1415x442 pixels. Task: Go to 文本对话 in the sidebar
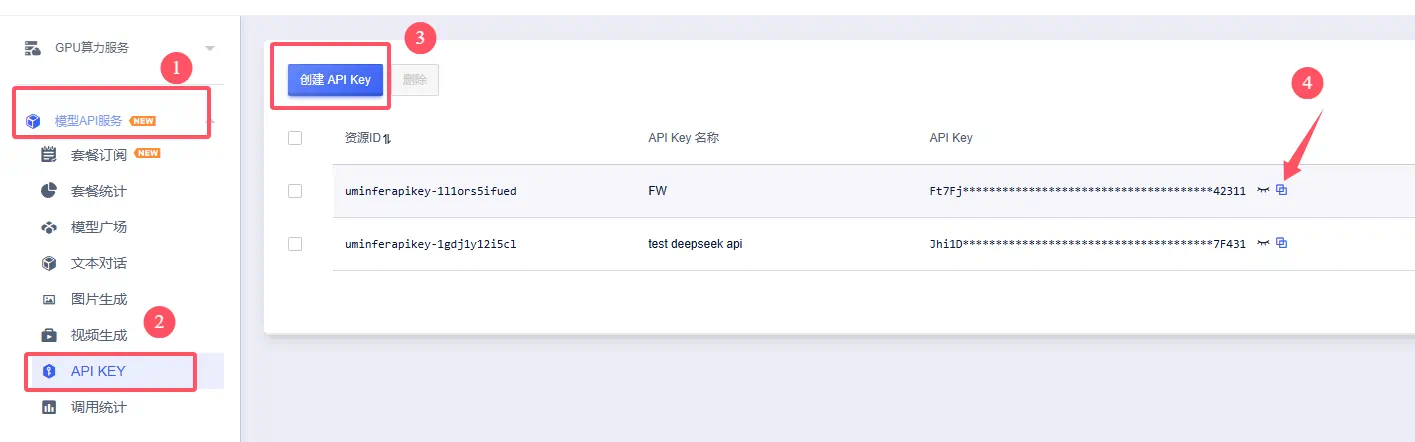pyautogui.click(x=98, y=263)
